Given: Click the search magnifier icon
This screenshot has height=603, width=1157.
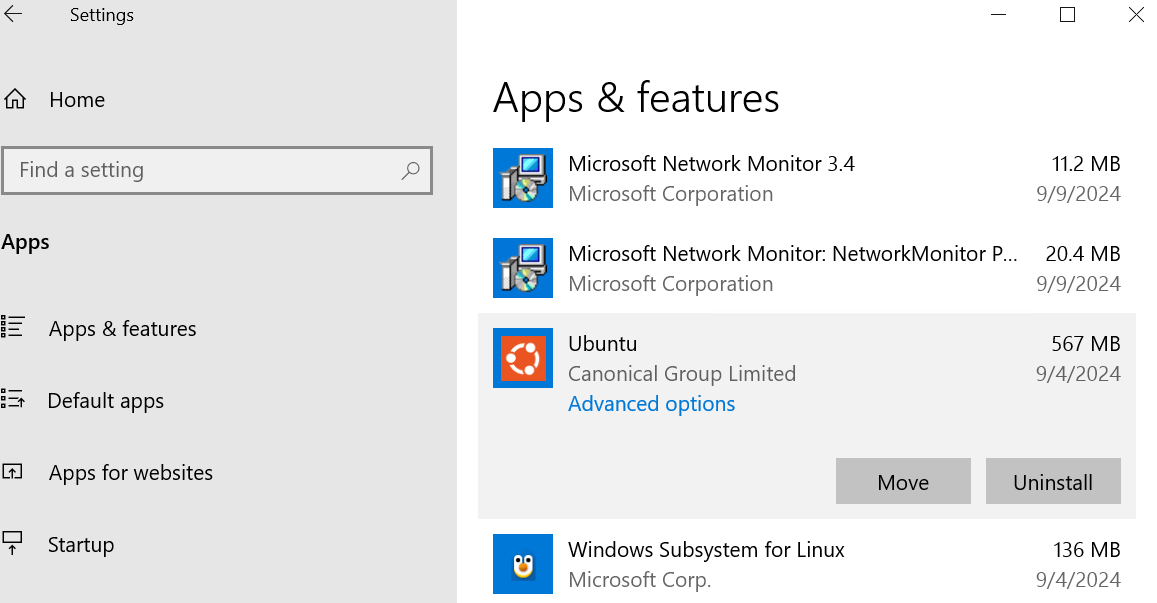Looking at the screenshot, I should point(410,170).
